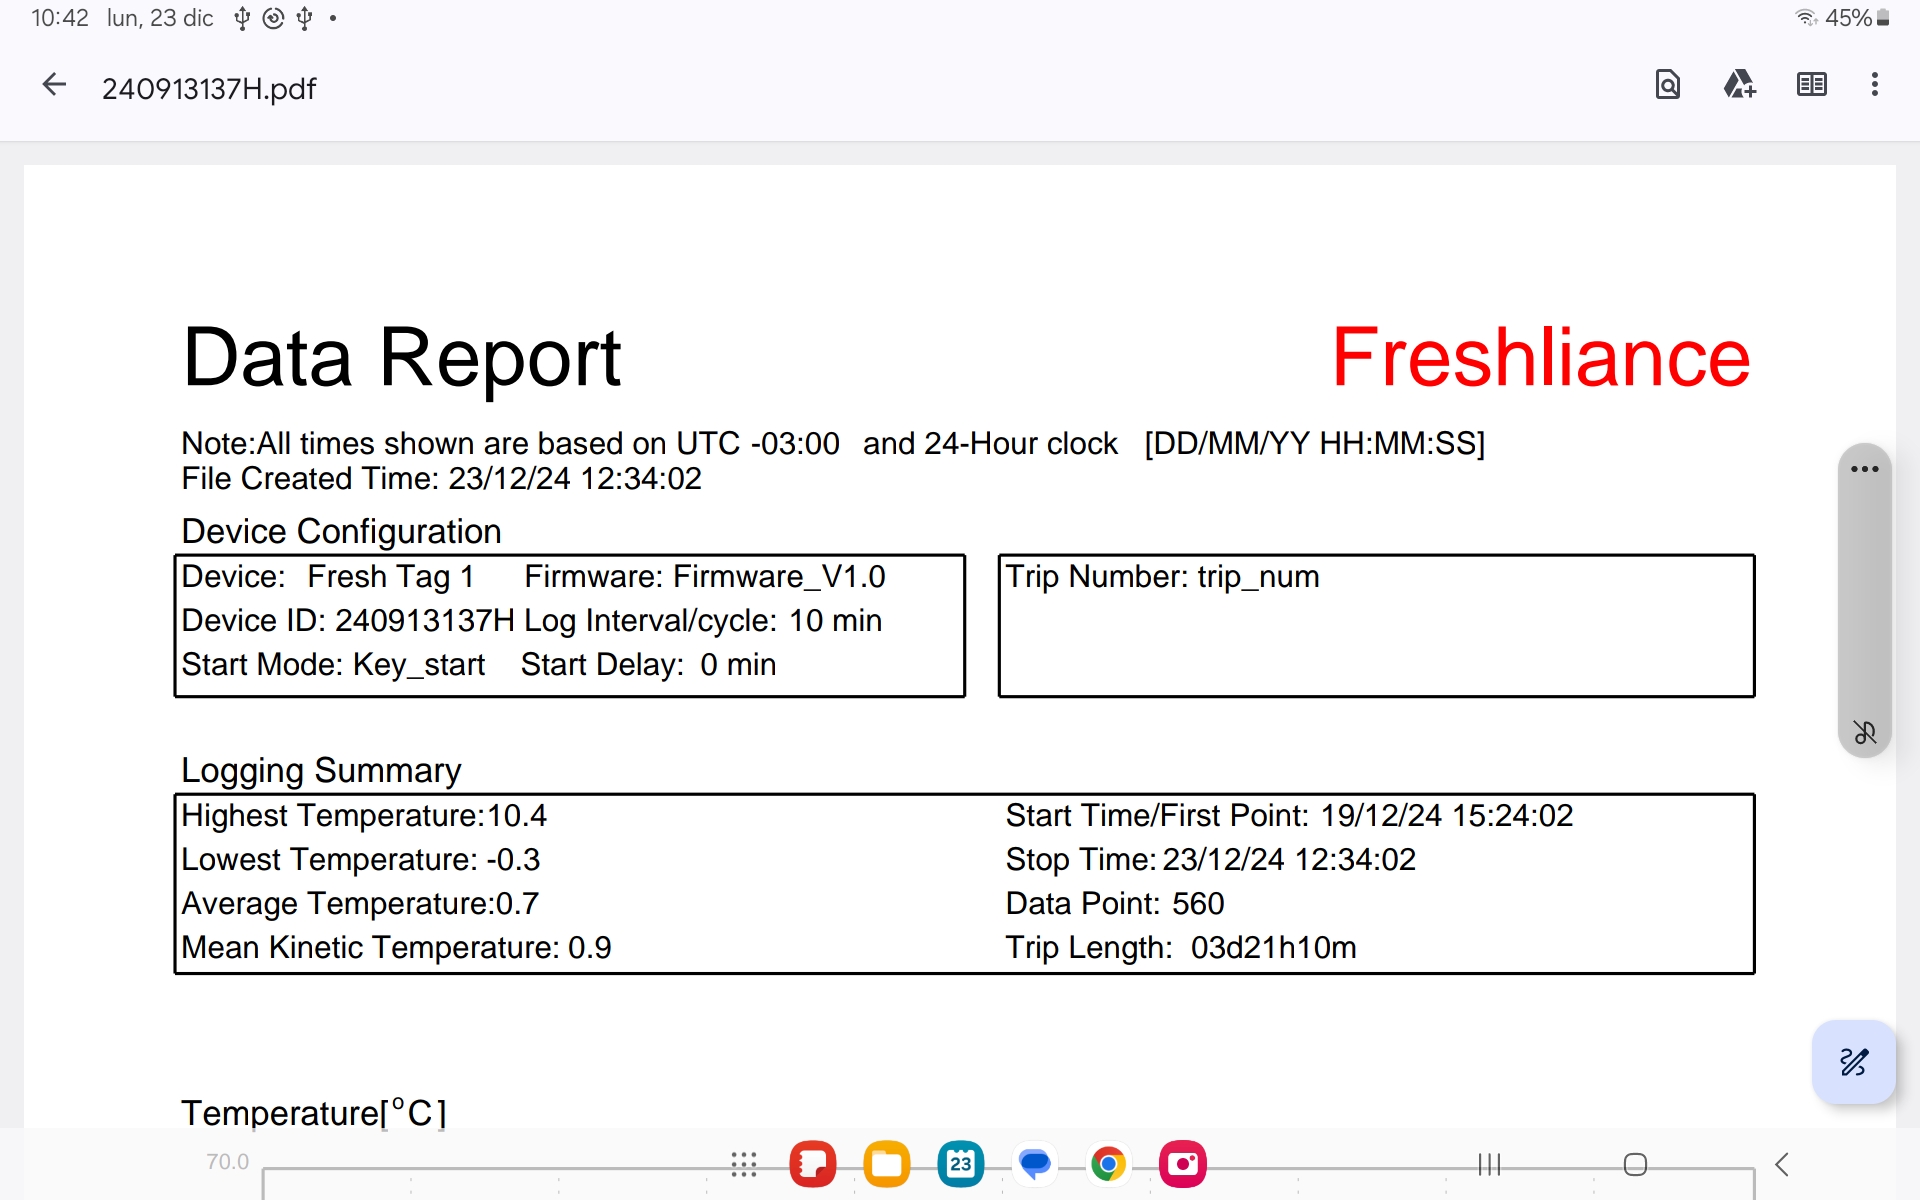
Task: Open find-in-document search icon
Action: click(x=1667, y=85)
